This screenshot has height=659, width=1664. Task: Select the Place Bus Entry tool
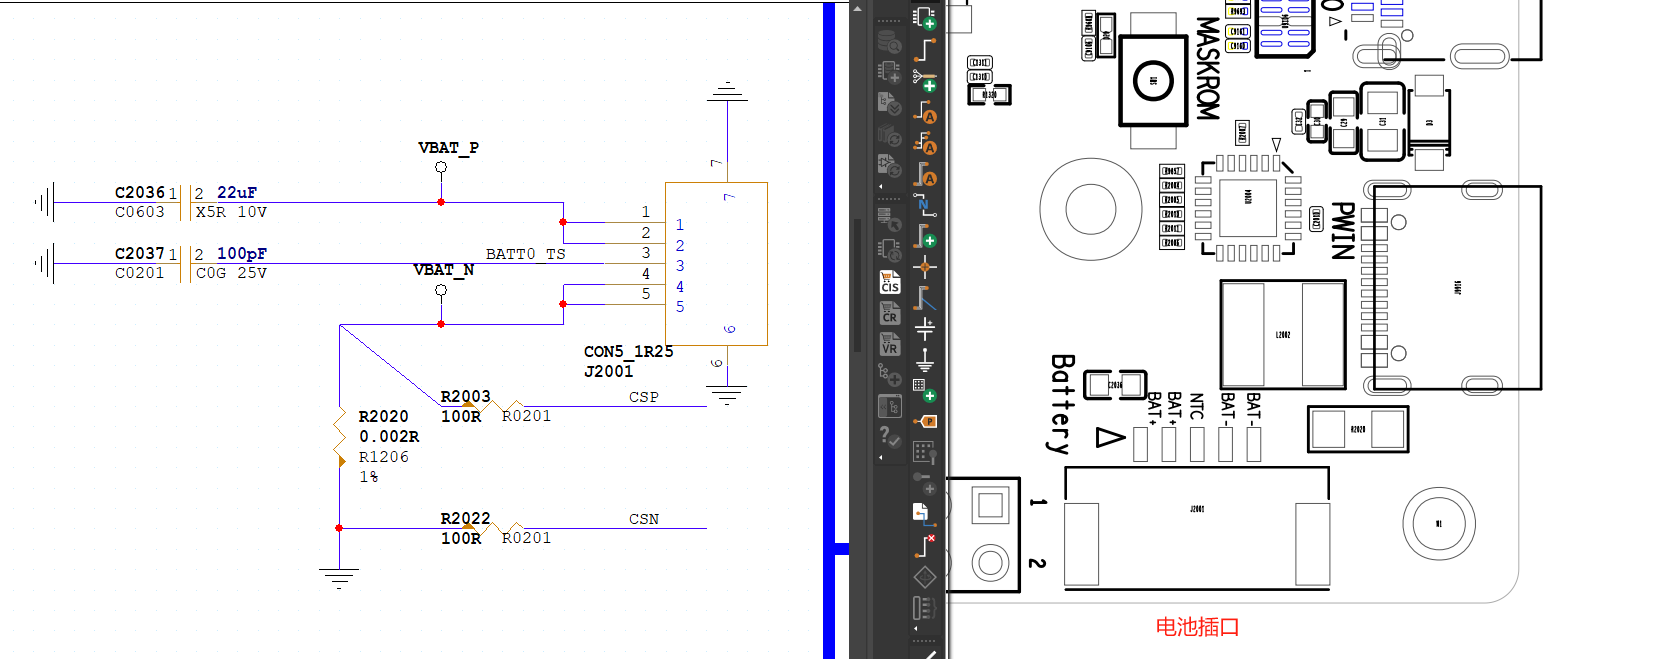(925, 298)
